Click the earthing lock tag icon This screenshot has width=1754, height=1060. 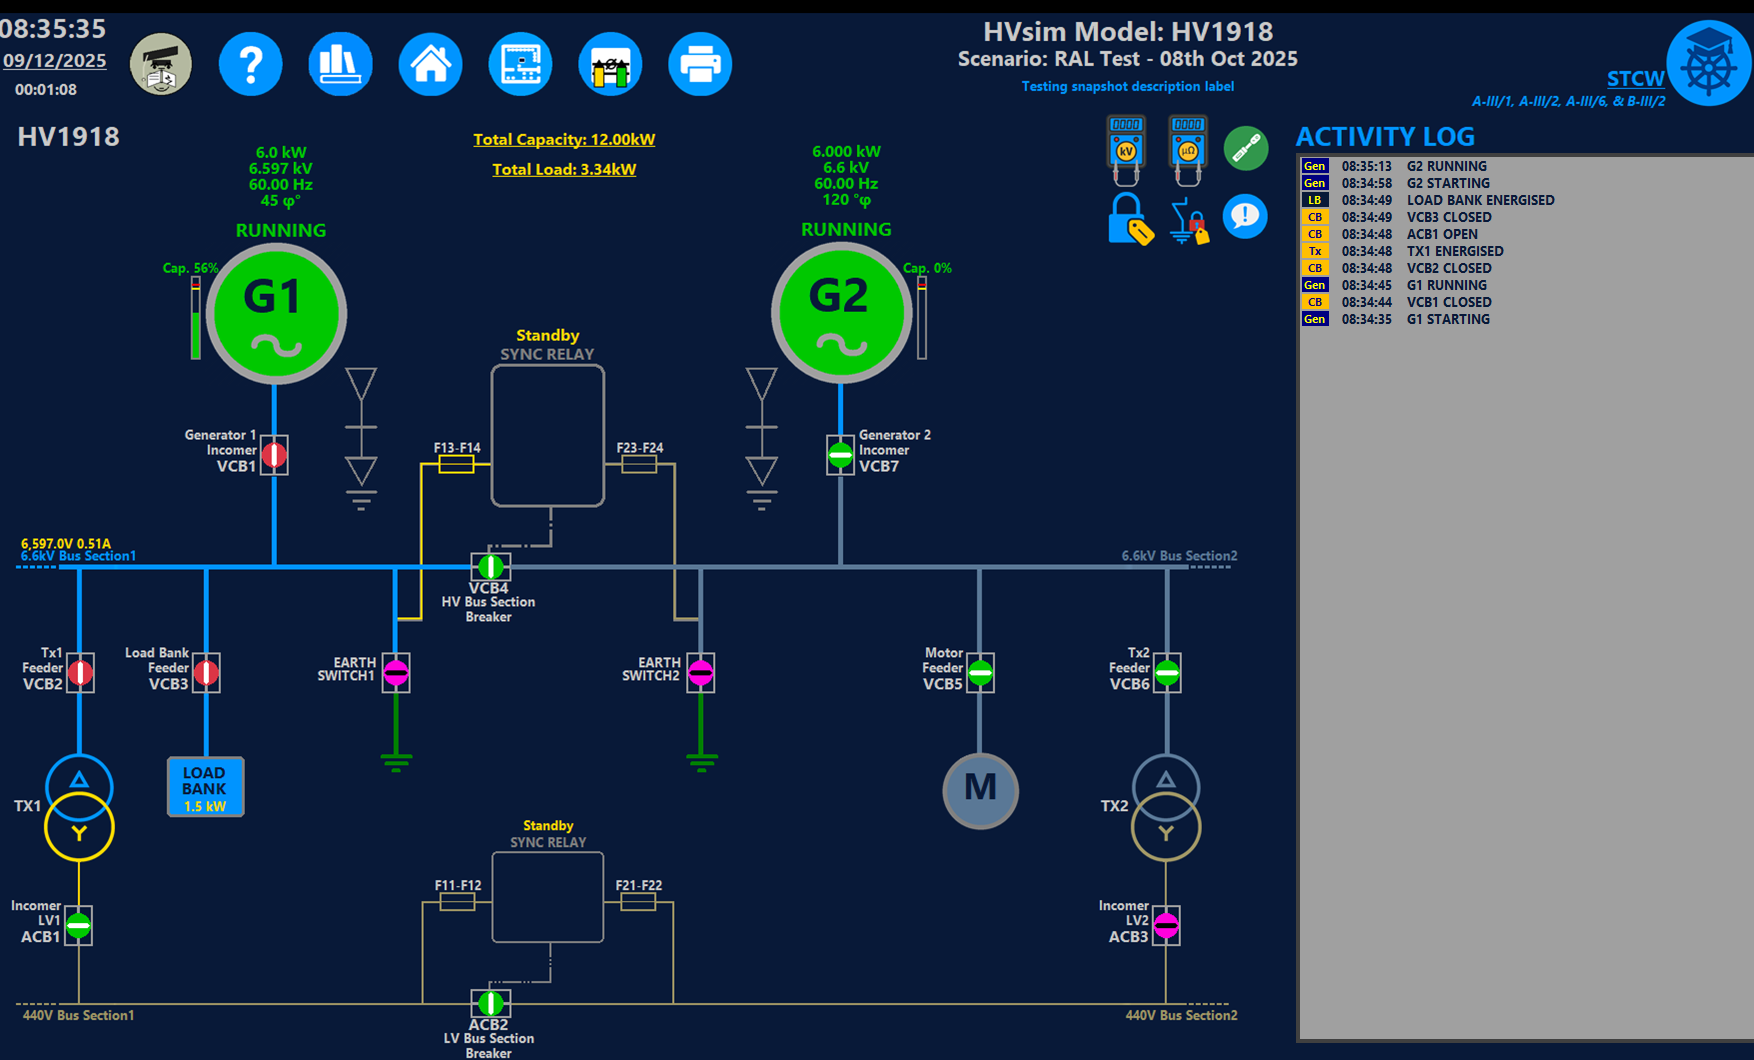[1188, 220]
